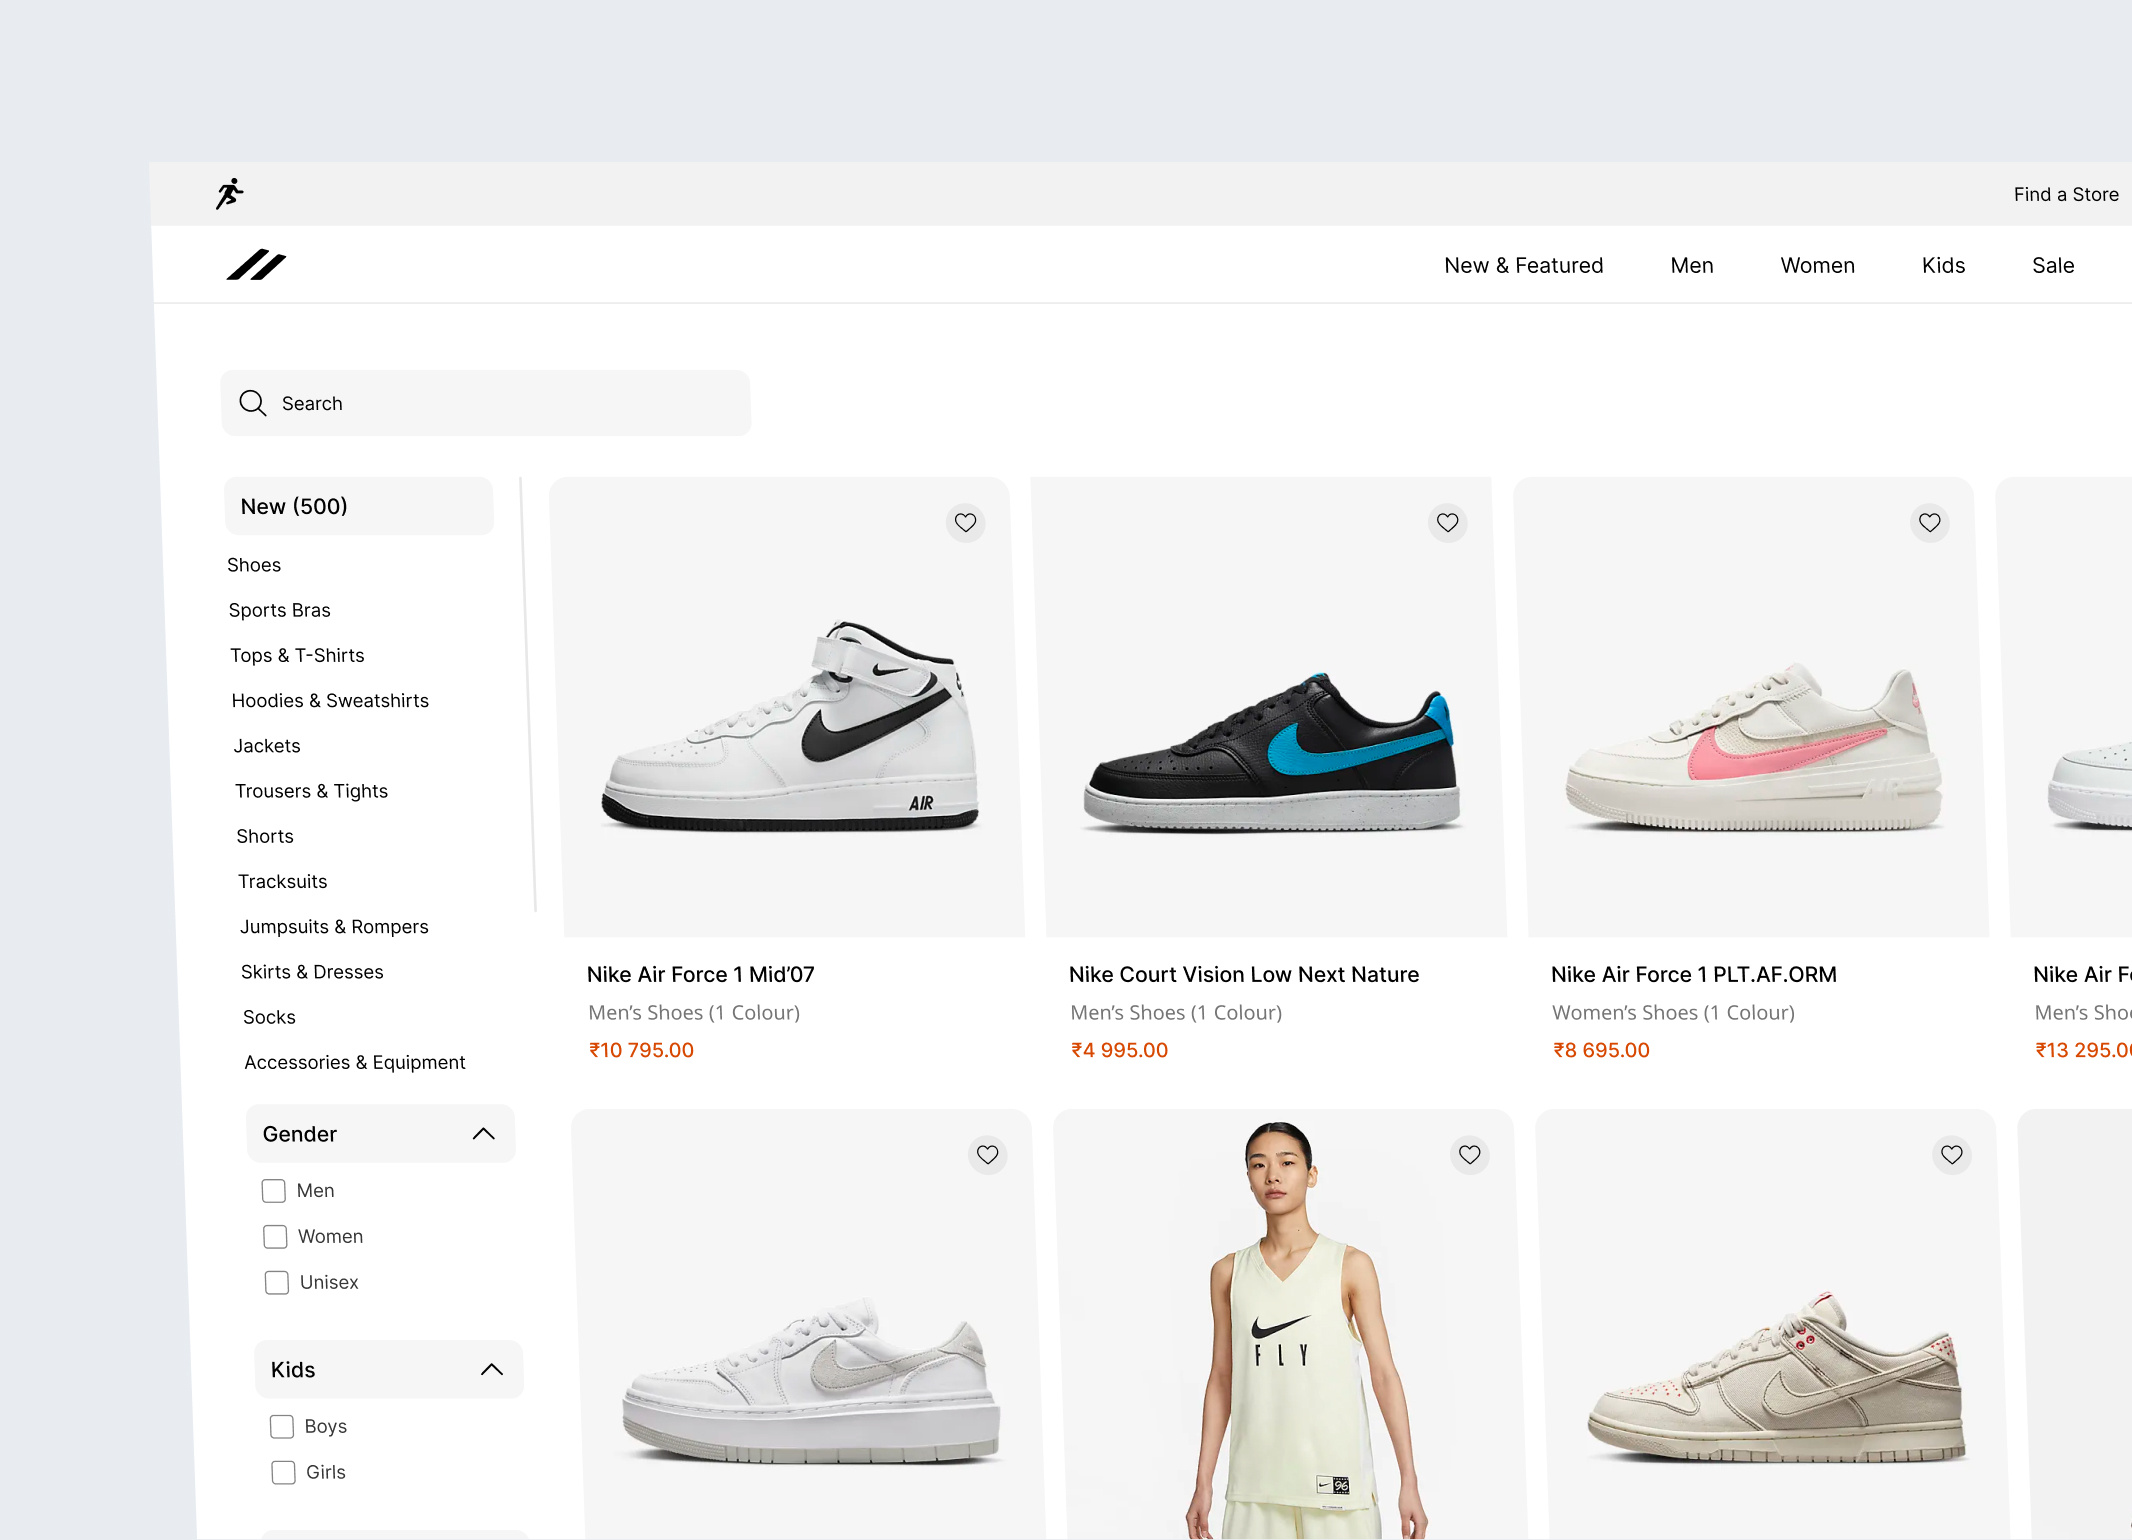The height and width of the screenshot is (1540, 2132).
Task: Favorite the Nike Court Vision Low Next Nature
Action: (1447, 521)
